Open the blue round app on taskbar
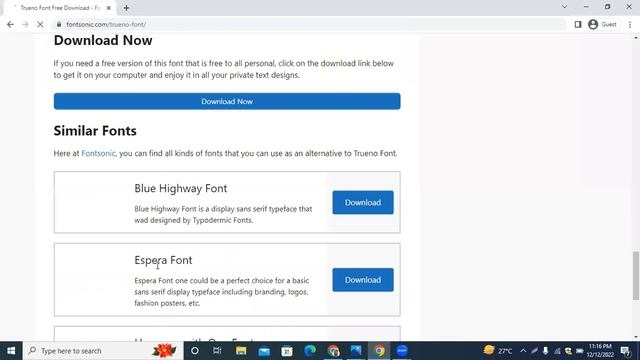The width and height of the screenshot is (640, 360). click(402, 351)
